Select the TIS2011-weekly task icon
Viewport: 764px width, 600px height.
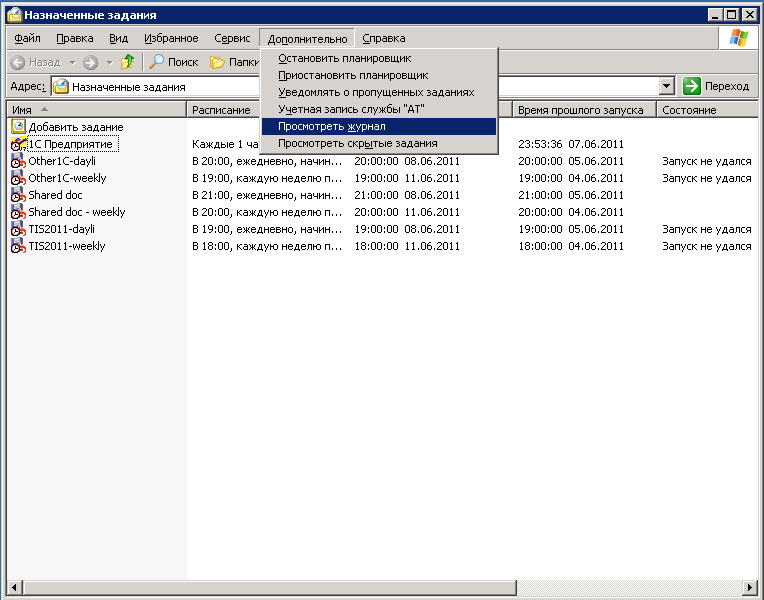(18, 246)
